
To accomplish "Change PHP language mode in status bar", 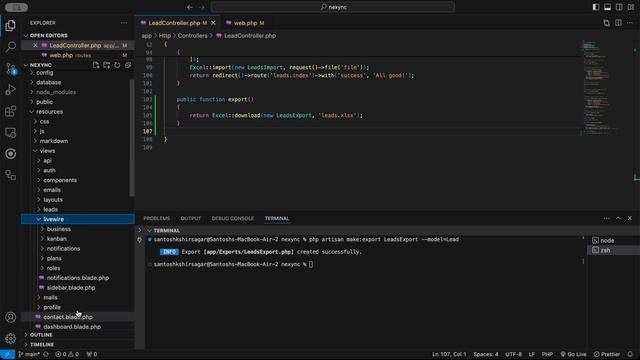I will tap(547, 354).
